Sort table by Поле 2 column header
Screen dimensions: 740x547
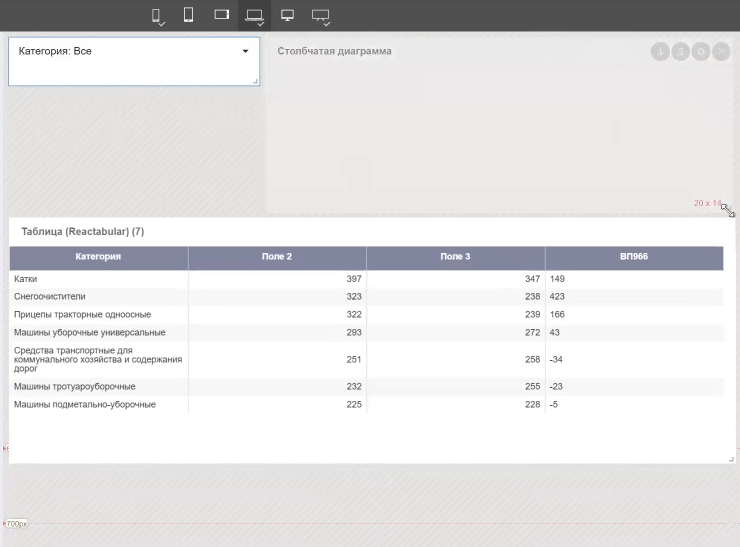[x=277, y=257]
